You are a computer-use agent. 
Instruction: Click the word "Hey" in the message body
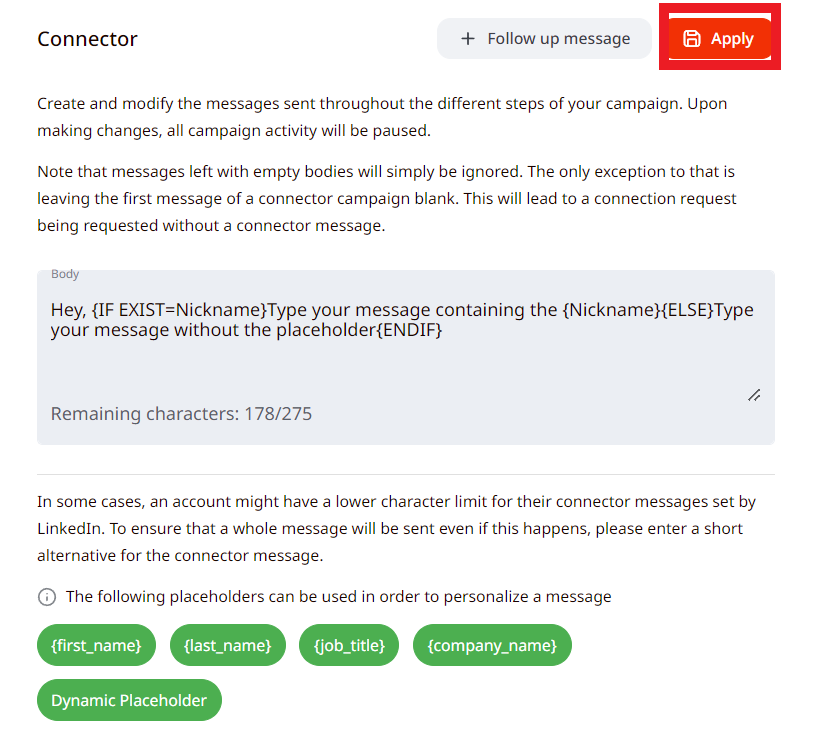click(66, 310)
